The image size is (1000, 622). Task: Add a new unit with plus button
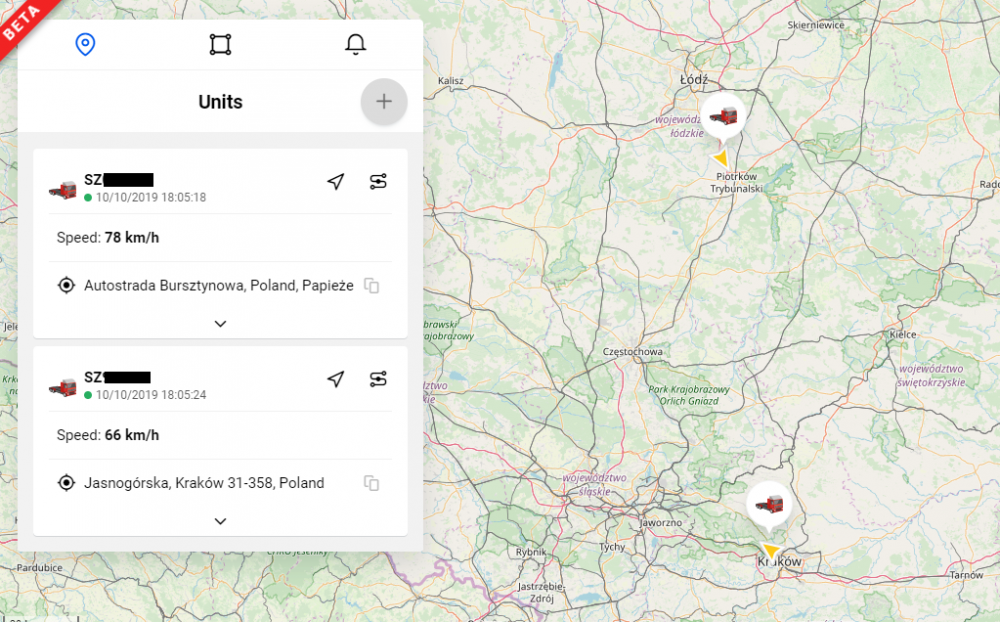384,101
